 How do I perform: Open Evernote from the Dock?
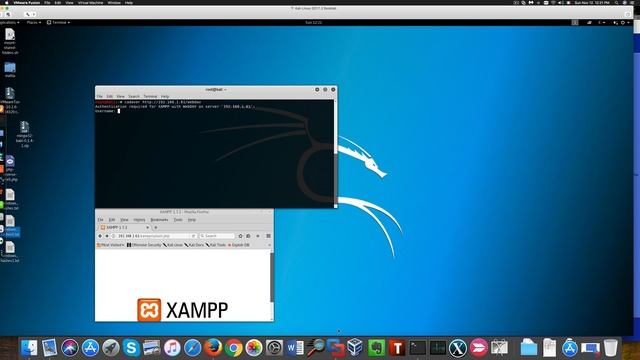(376, 348)
